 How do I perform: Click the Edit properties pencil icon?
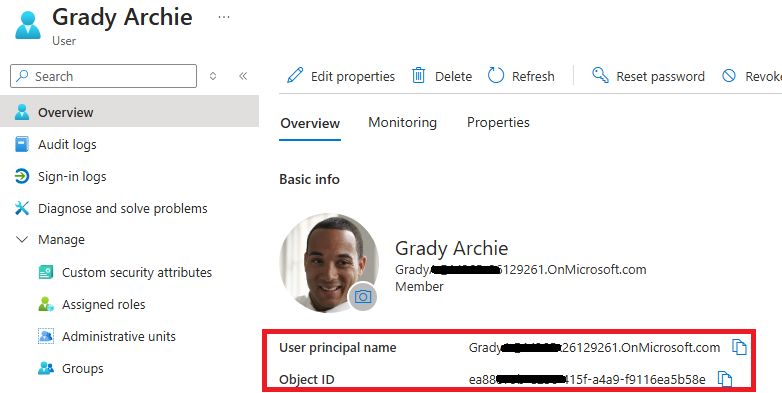pos(295,76)
